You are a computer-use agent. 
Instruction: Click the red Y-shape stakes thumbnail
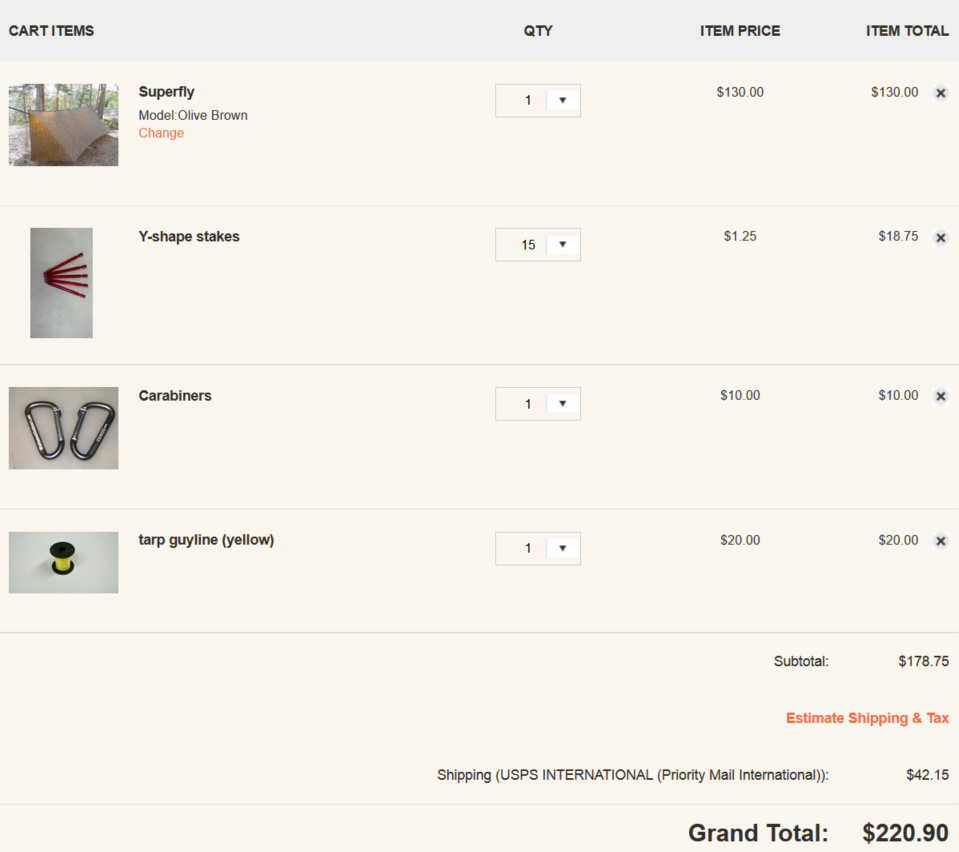point(61,283)
